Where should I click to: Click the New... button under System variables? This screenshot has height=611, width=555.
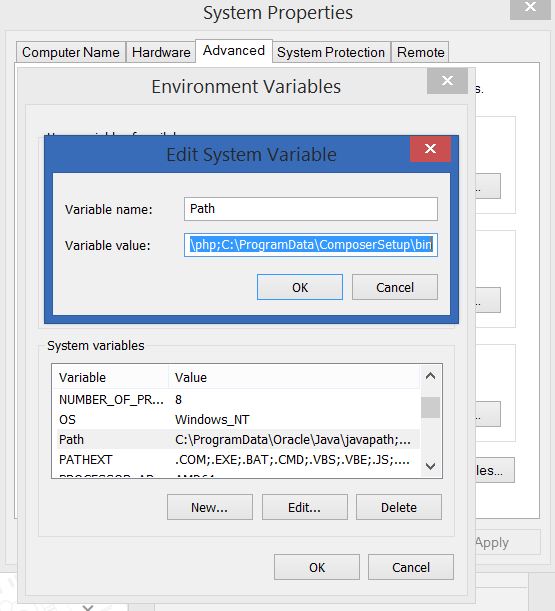tap(210, 507)
